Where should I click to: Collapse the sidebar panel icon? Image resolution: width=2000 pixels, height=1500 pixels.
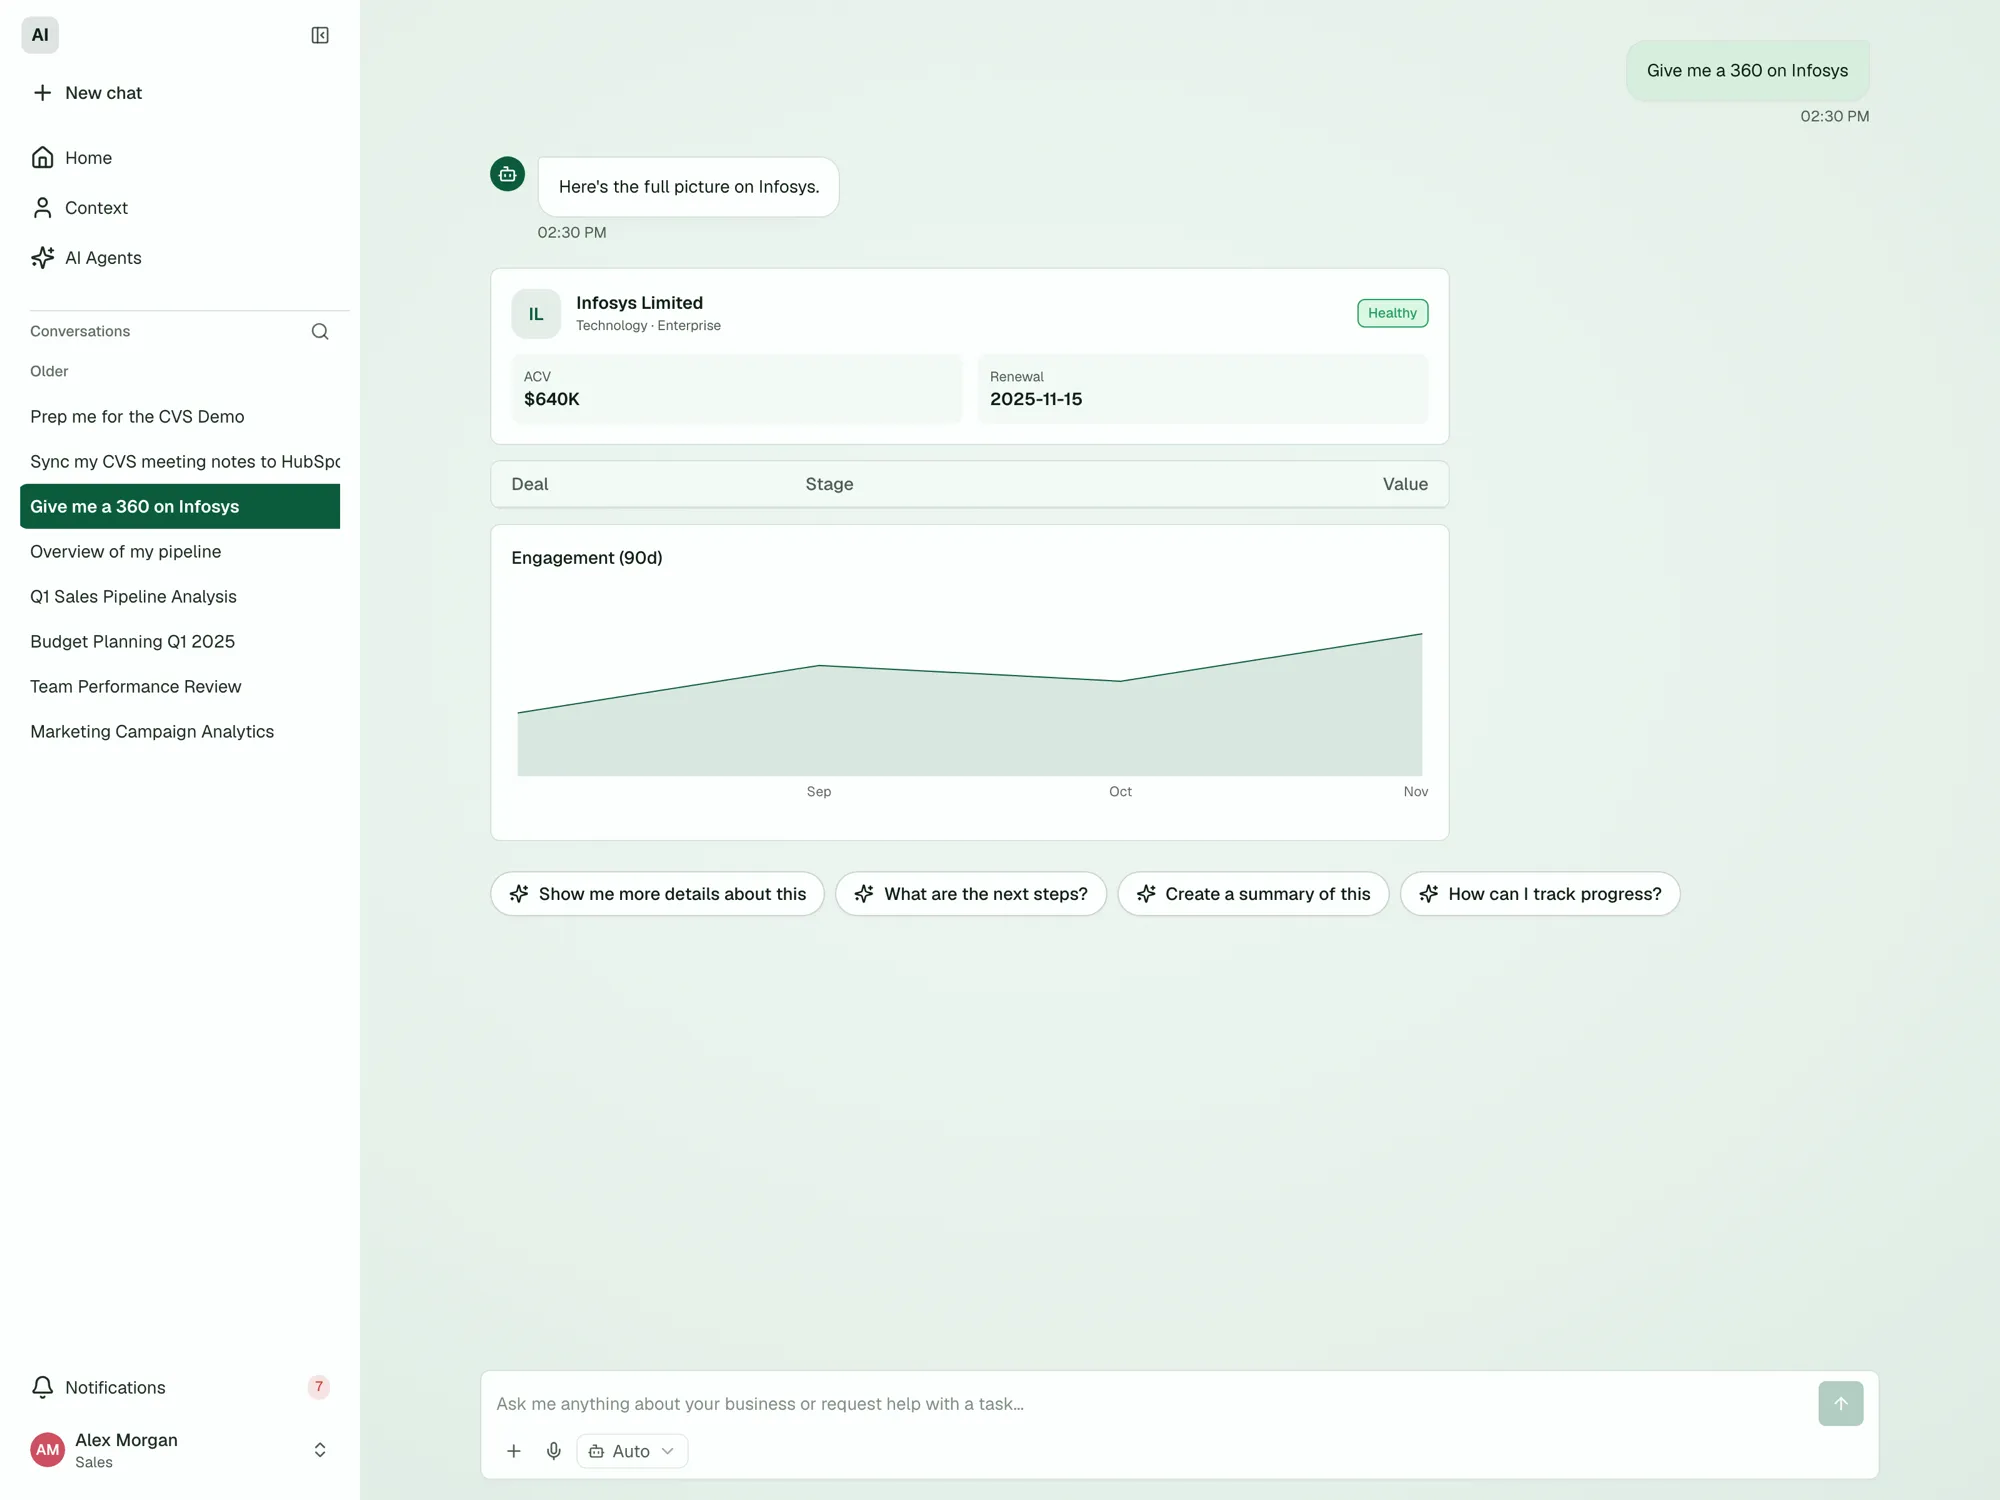click(320, 35)
